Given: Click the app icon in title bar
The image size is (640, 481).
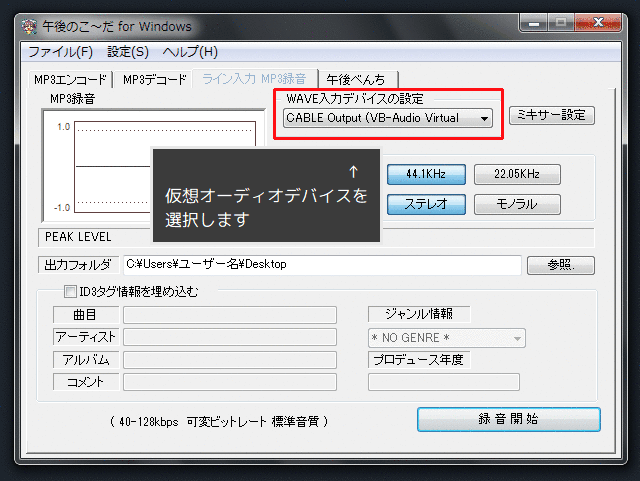Looking at the screenshot, I should click(31, 26).
